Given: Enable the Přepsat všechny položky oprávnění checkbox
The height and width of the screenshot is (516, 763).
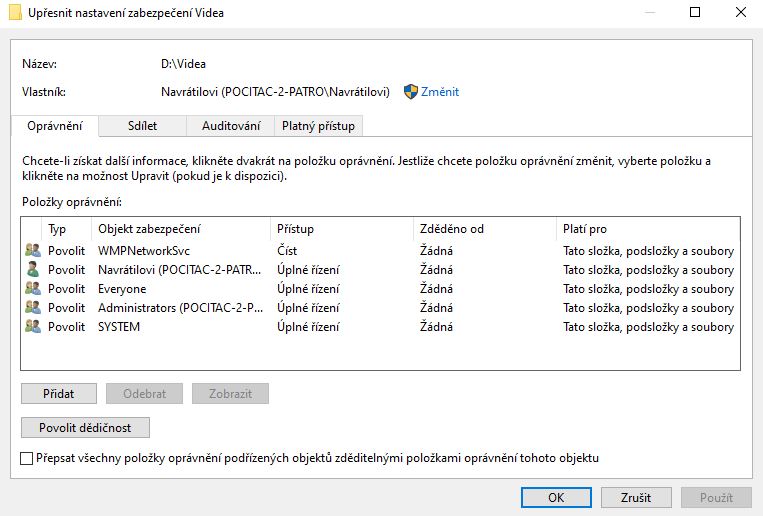Looking at the screenshot, I should point(27,458).
